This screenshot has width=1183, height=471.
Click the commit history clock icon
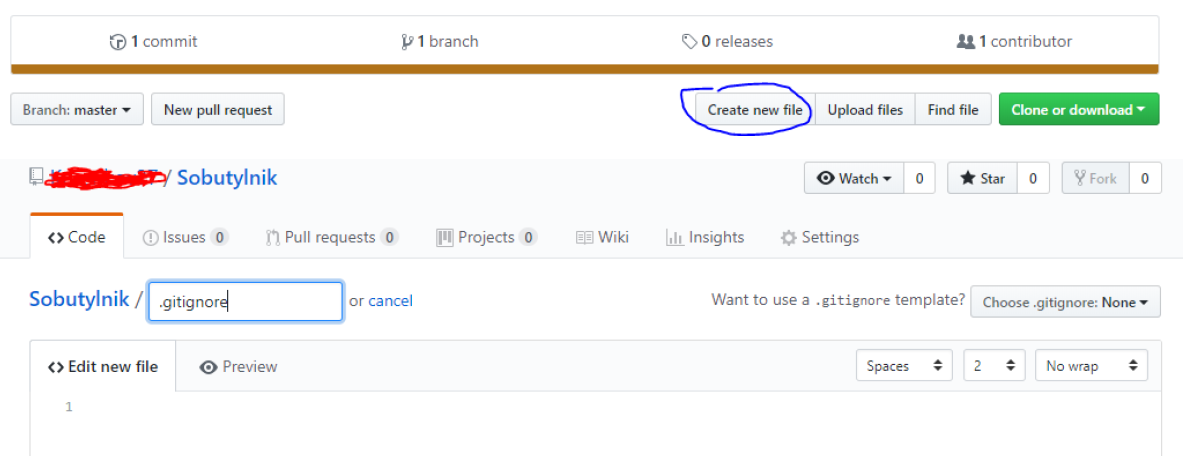tap(118, 42)
